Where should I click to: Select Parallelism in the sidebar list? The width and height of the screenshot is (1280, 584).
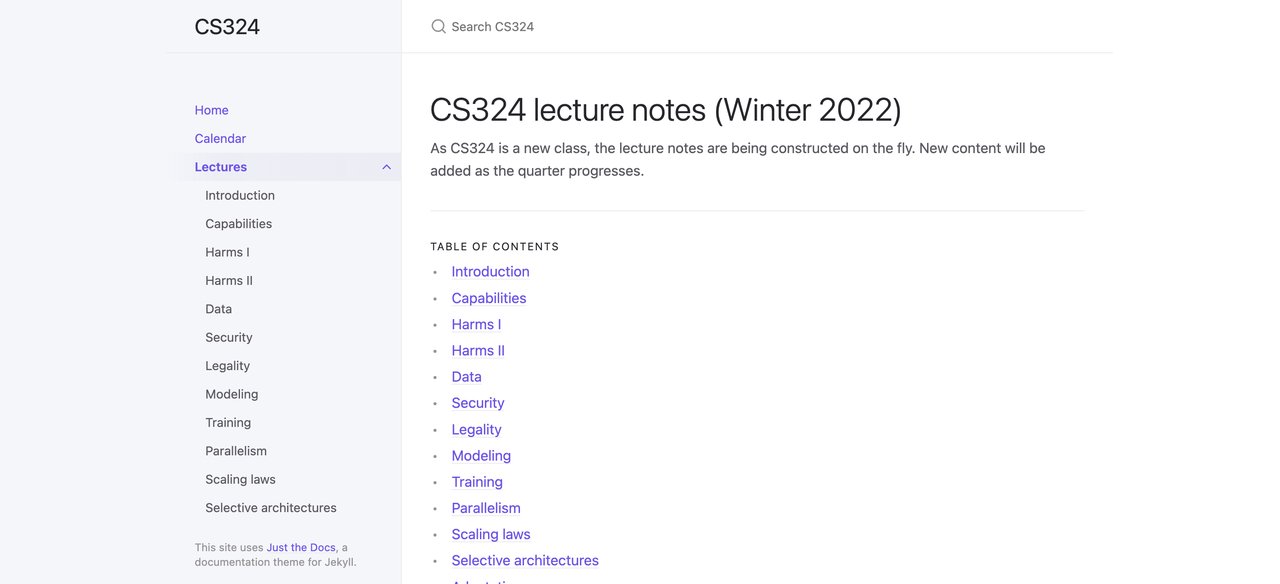(x=236, y=451)
